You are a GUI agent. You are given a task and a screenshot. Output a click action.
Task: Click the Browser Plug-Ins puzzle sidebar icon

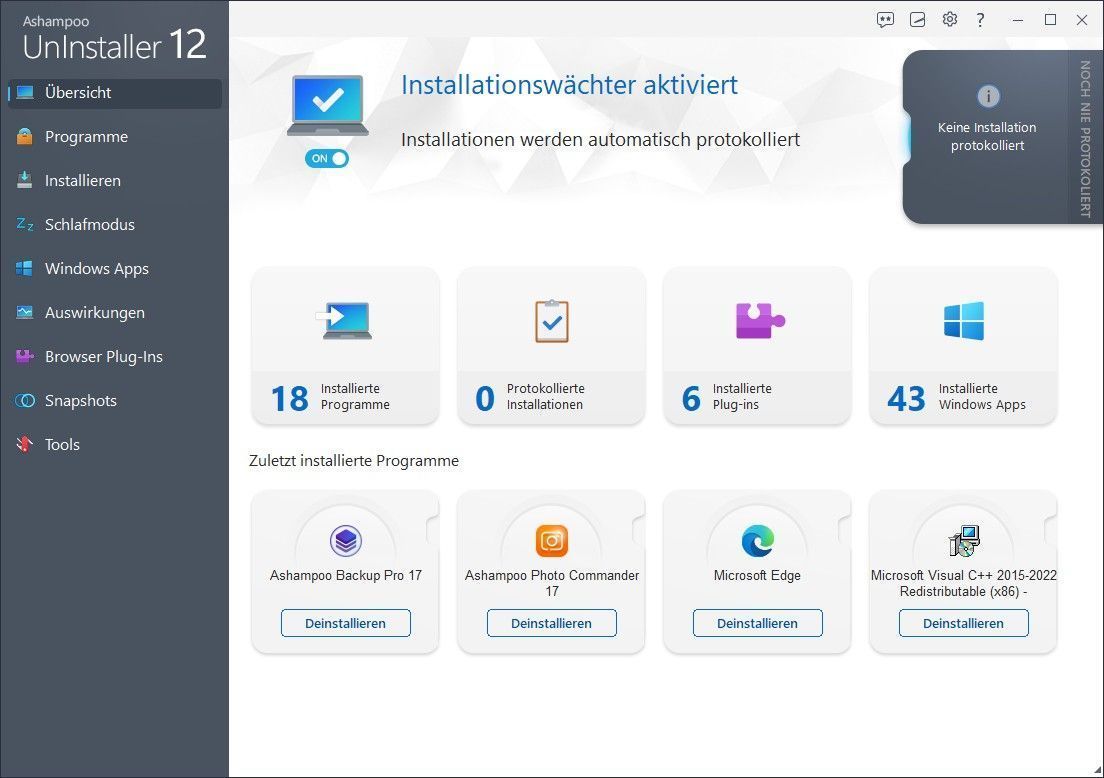tap(25, 357)
